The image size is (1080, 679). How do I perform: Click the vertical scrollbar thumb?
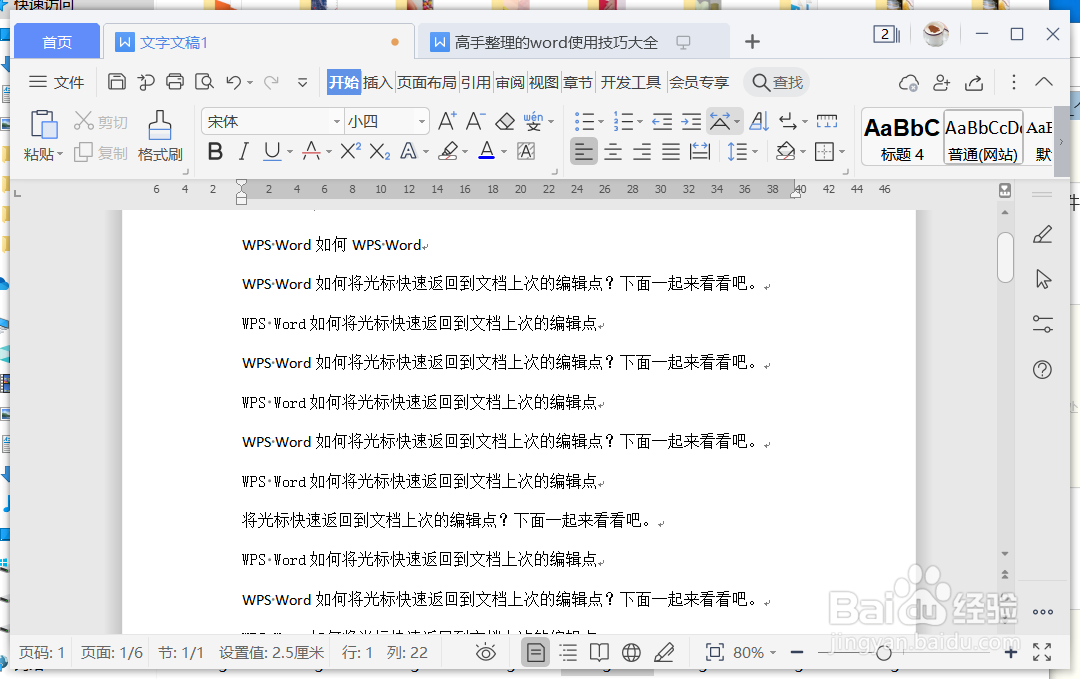(x=1005, y=257)
